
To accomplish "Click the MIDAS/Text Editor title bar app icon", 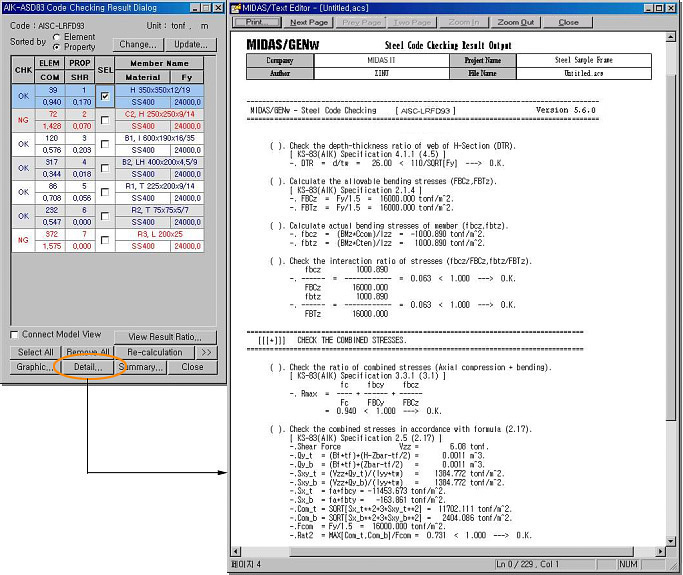I will (236, 8).
